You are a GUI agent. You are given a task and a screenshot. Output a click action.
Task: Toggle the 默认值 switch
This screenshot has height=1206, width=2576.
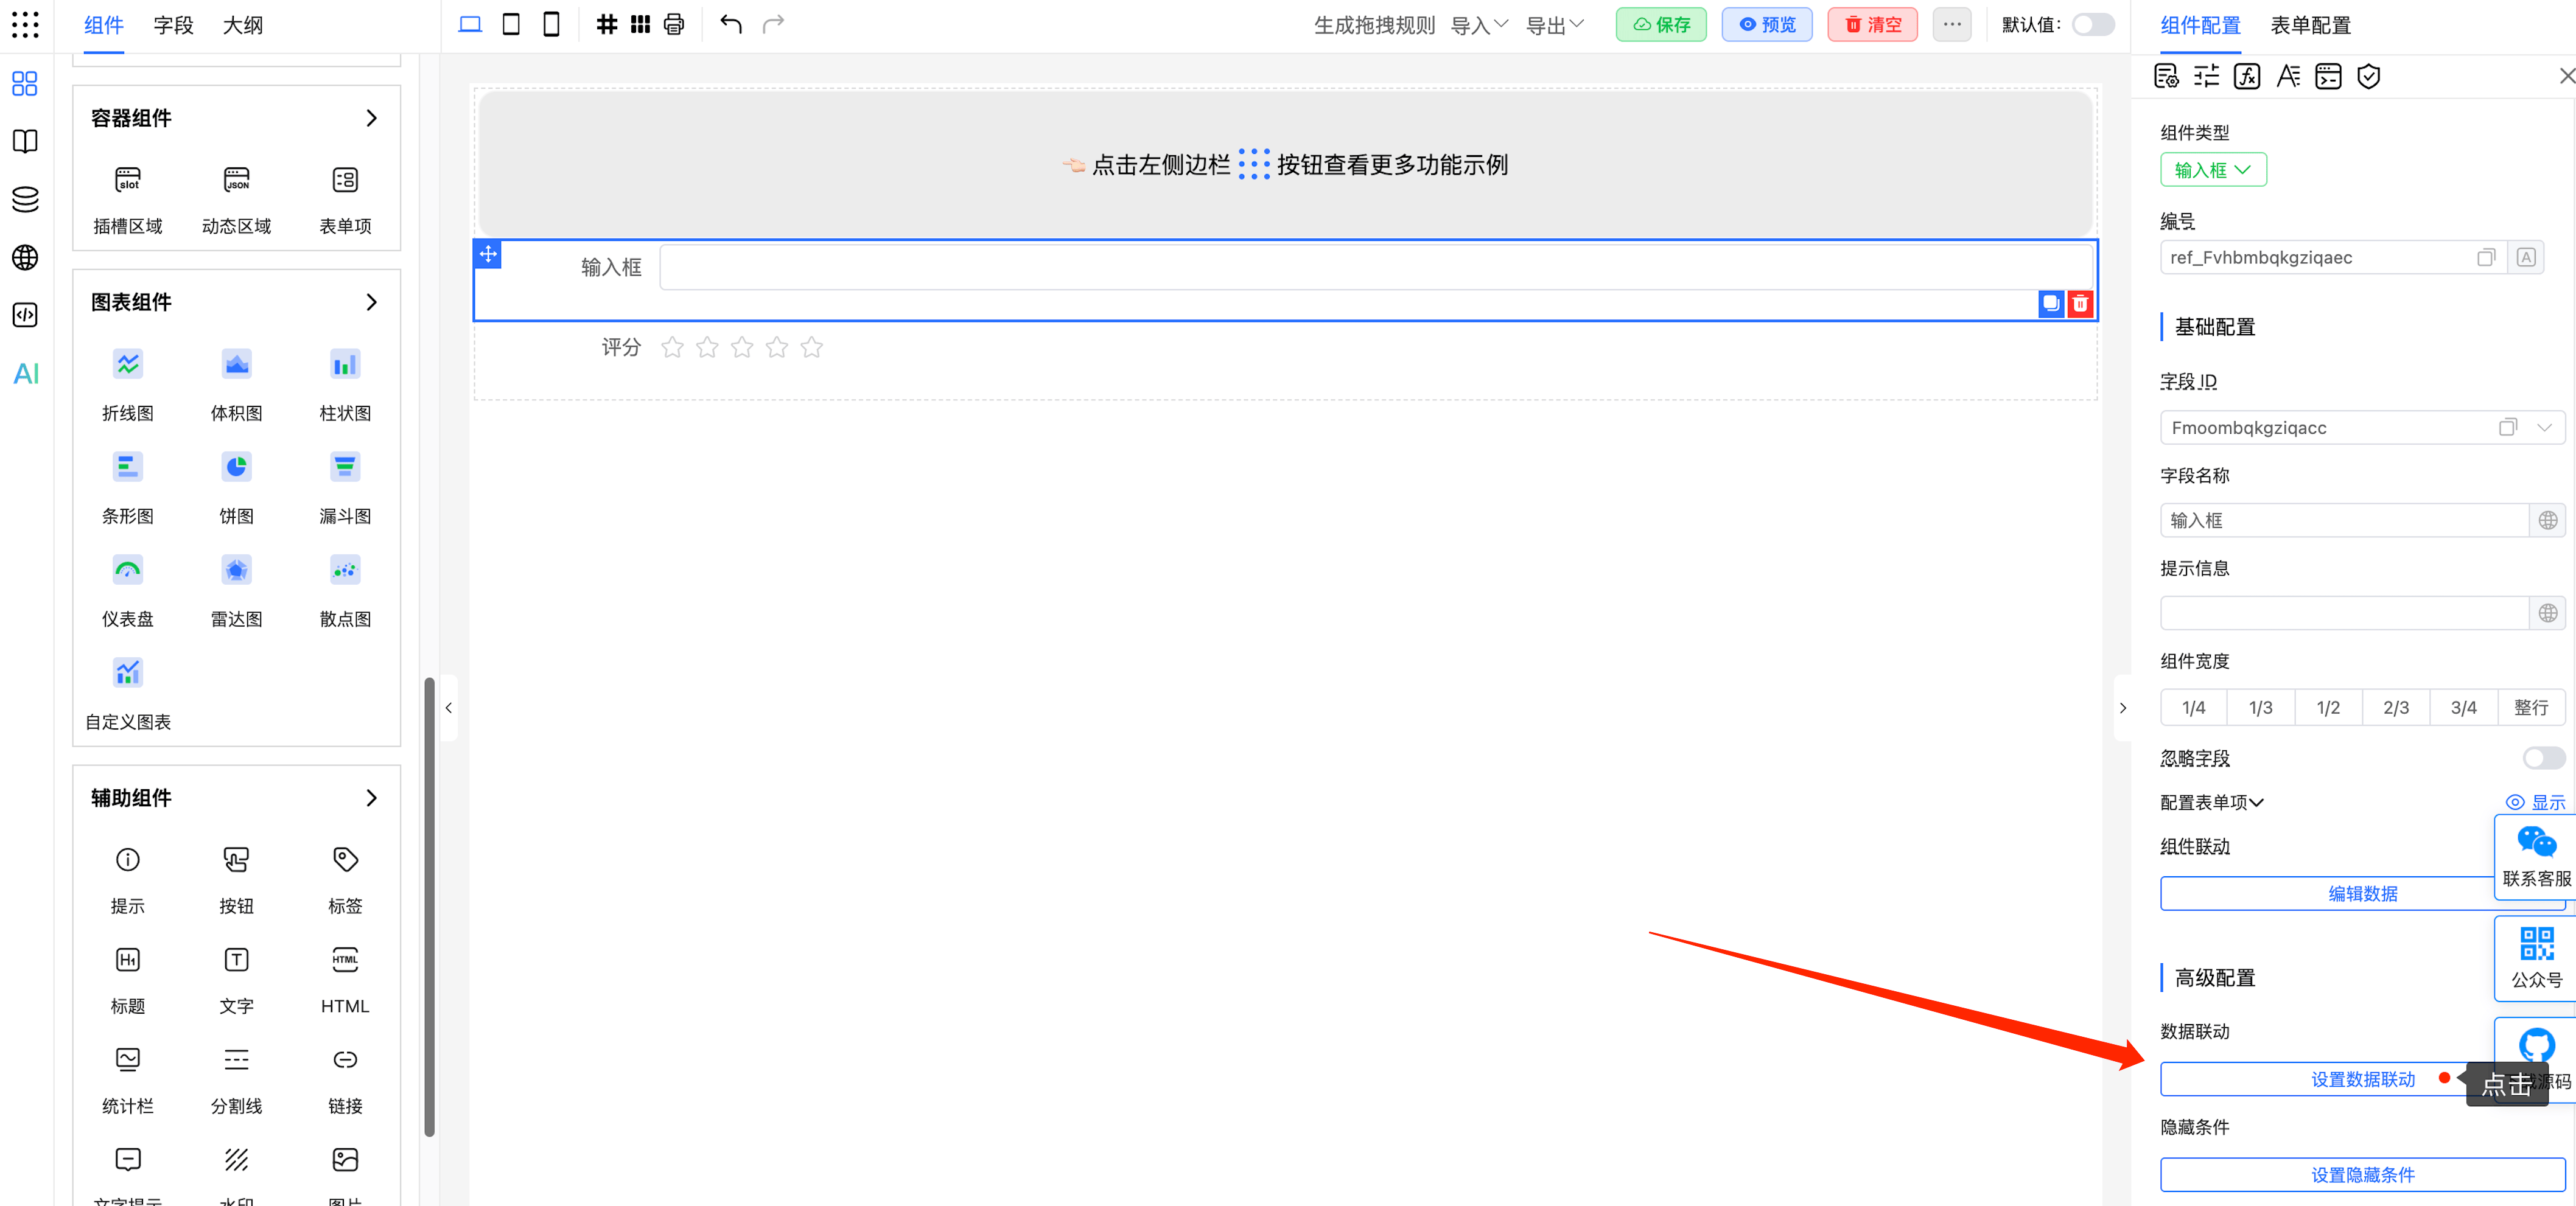pos(2092,24)
